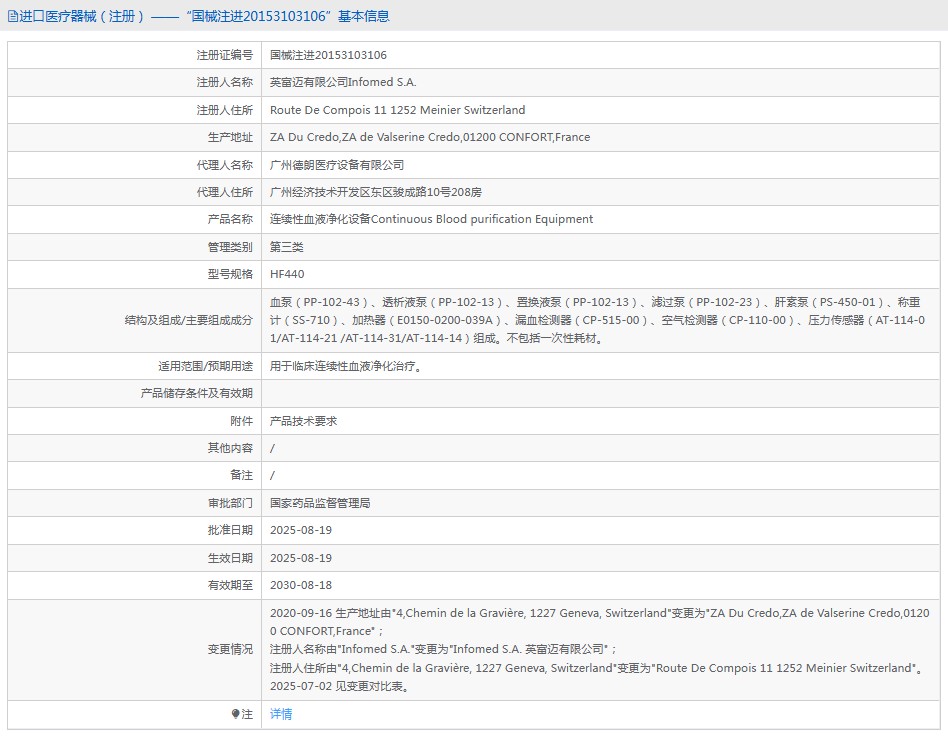Viewport: 948px width, 738px height.
Task: Click the 注册人名称 label
Action: pyautogui.click(x=224, y=82)
